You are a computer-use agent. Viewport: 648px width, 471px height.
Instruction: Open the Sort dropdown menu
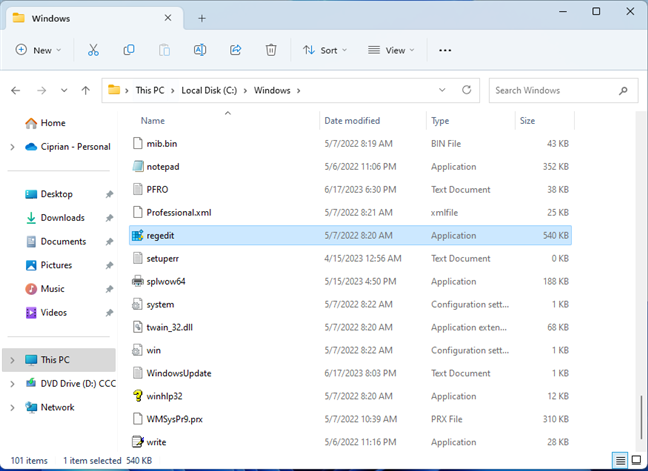pos(325,50)
